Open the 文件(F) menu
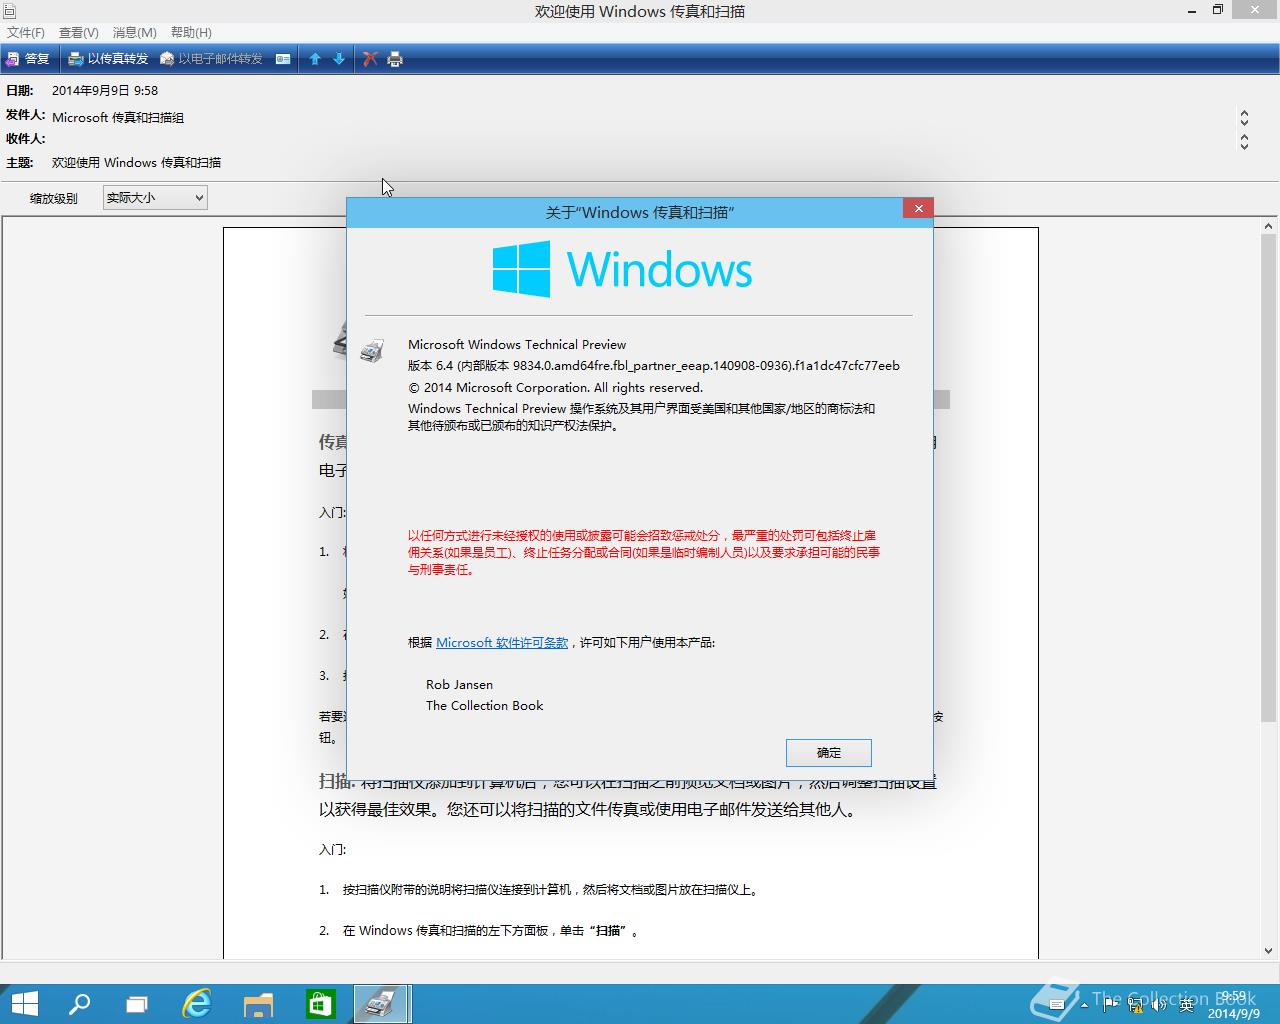The width and height of the screenshot is (1280, 1024). pyautogui.click(x=26, y=32)
